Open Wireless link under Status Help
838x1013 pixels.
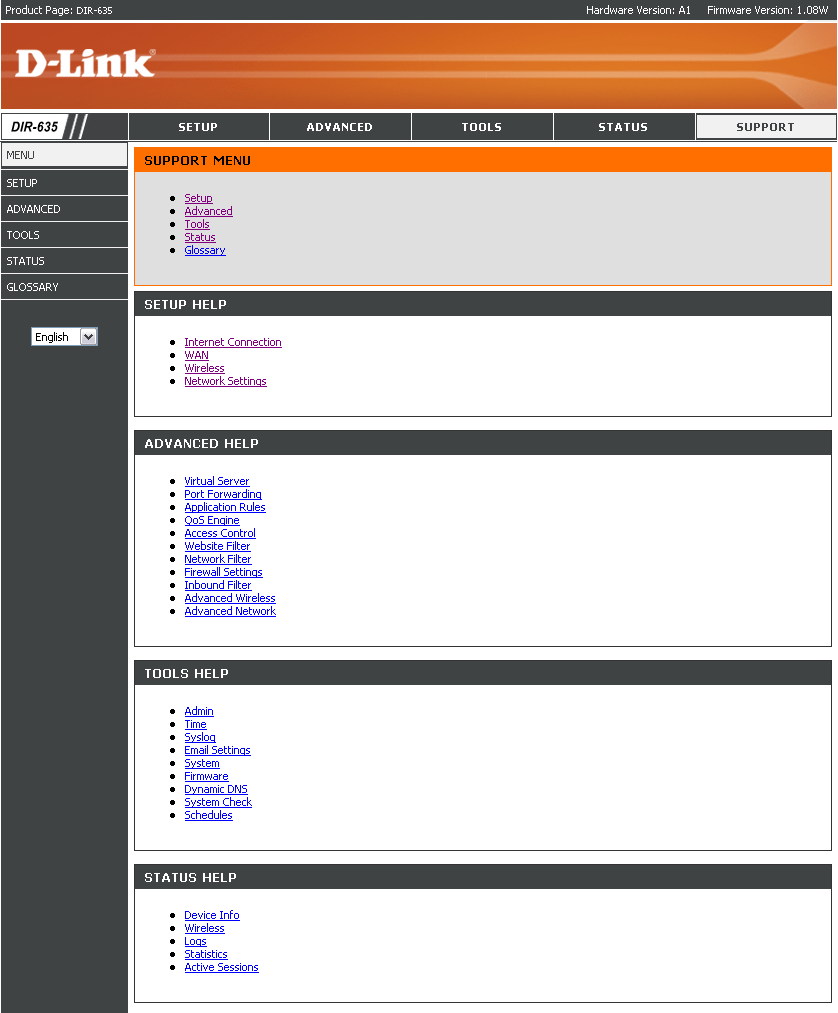[204, 928]
